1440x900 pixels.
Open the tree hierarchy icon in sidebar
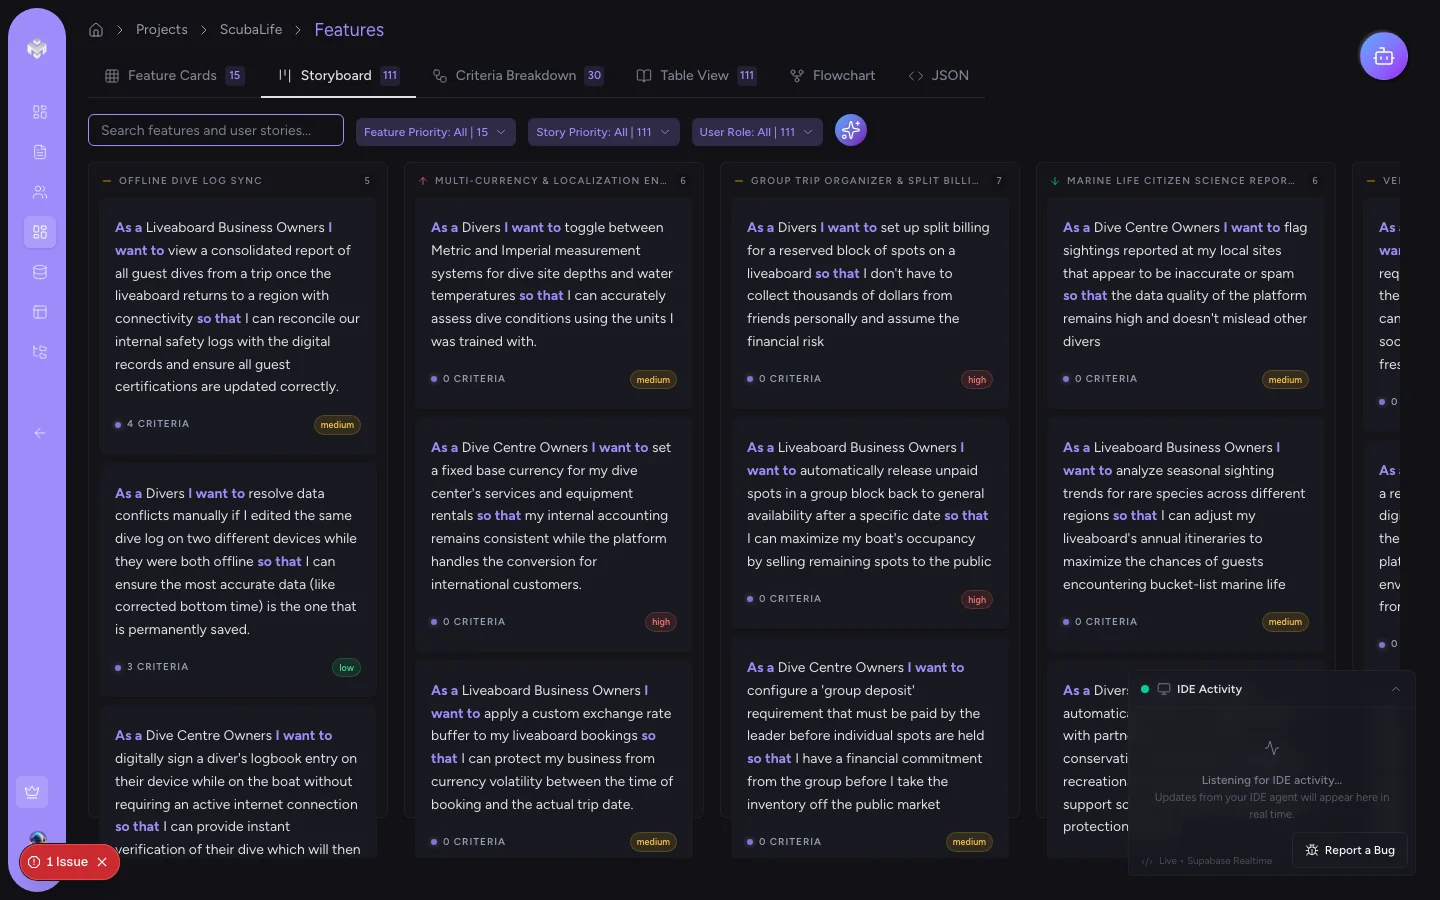[40, 352]
